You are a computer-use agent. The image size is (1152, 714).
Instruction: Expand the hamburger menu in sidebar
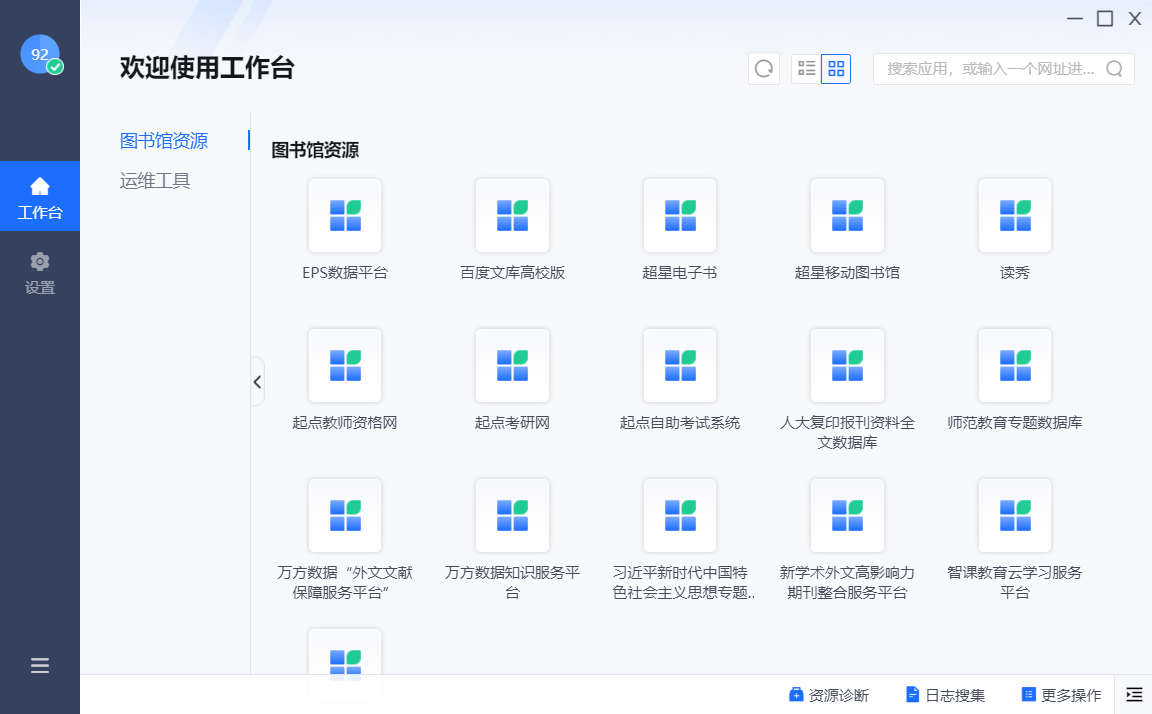click(40, 666)
